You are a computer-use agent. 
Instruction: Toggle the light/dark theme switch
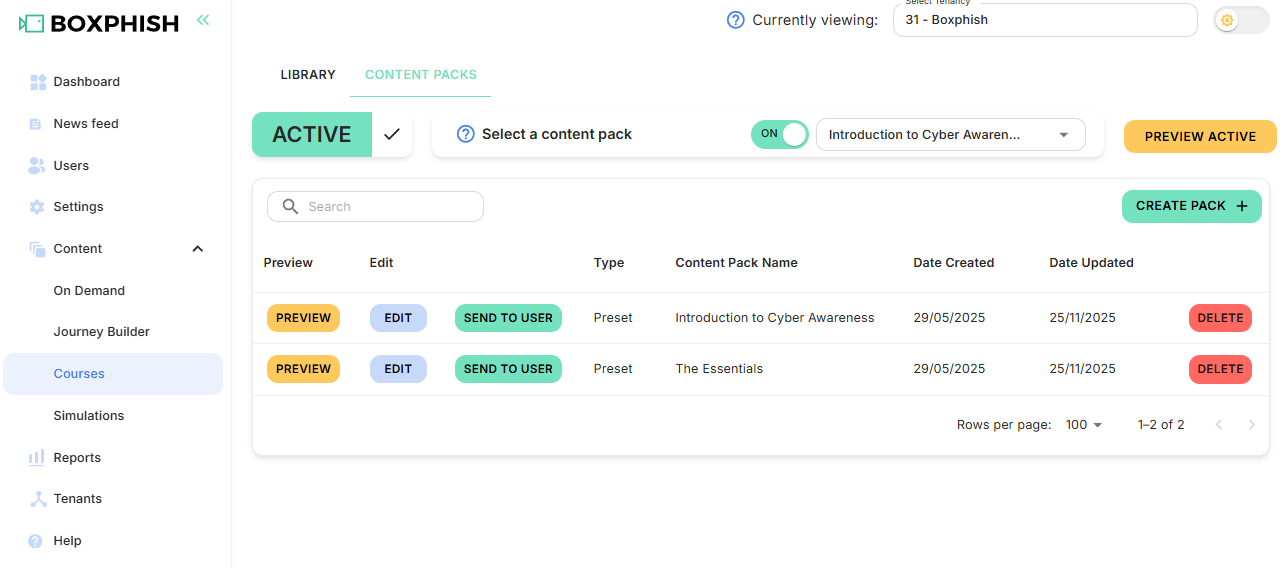coord(1240,20)
